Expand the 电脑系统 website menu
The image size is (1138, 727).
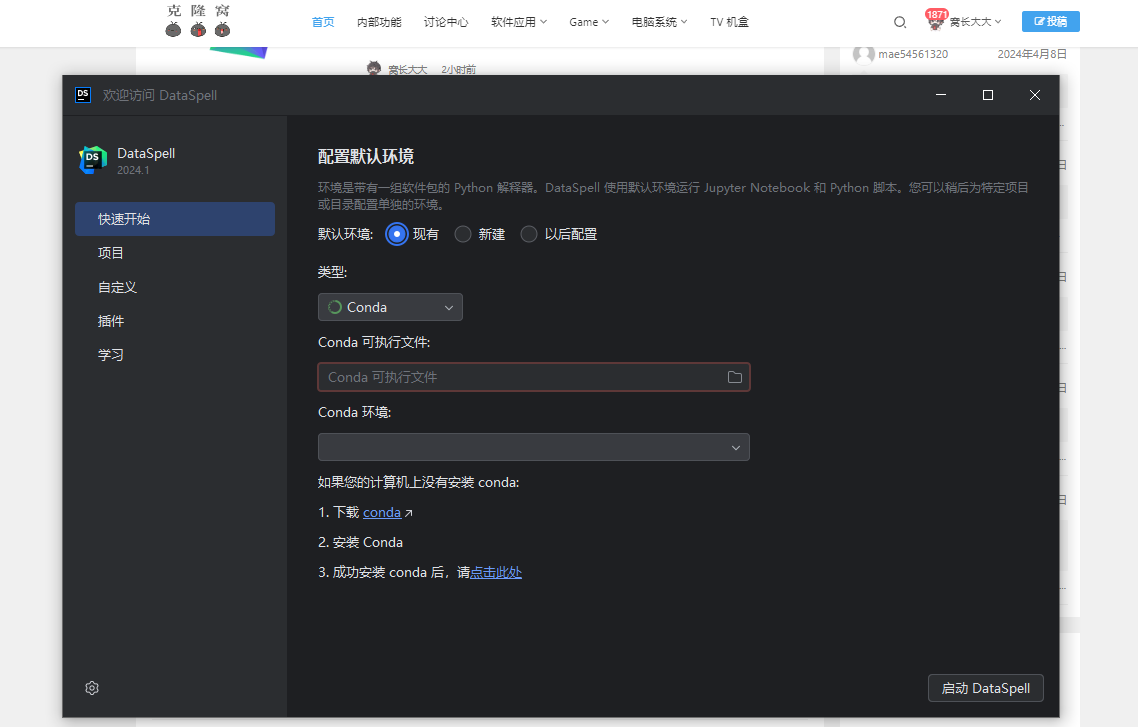click(659, 22)
